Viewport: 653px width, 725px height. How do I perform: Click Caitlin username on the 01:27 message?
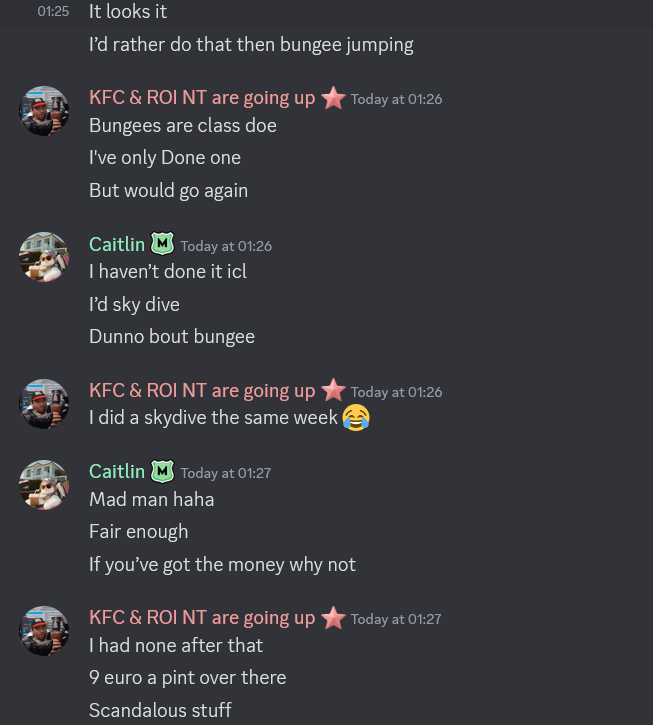pyautogui.click(x=117, y=472)
